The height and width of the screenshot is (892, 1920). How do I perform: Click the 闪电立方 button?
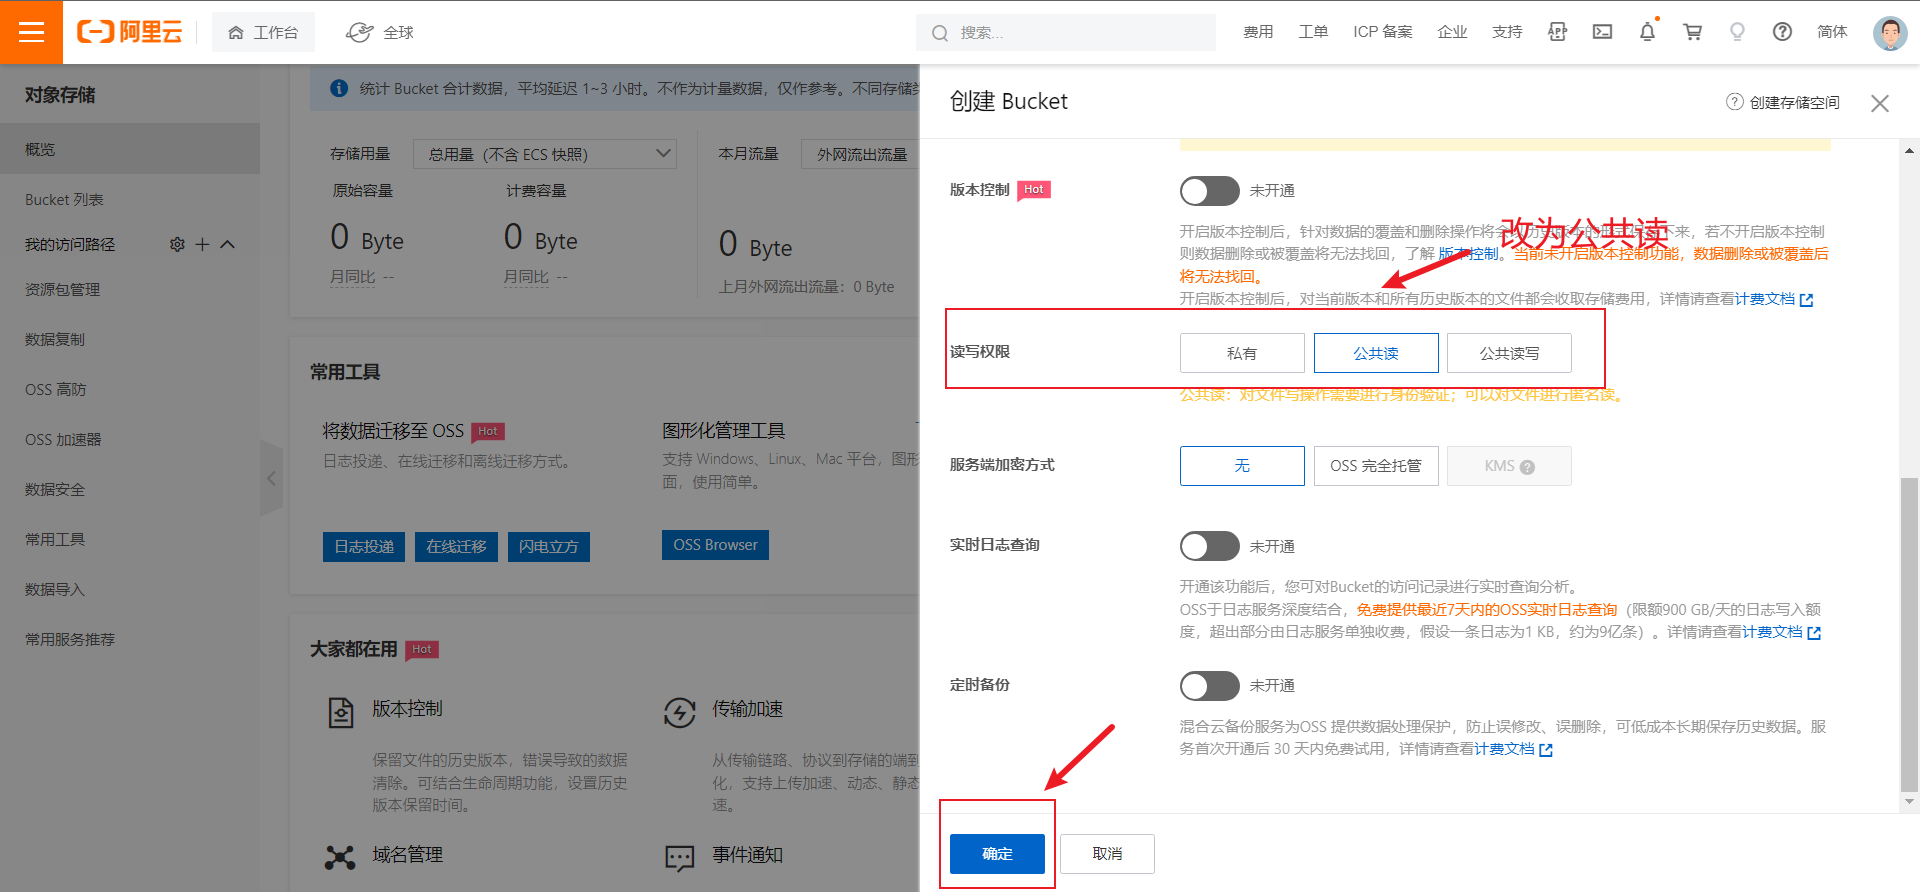tap(549, 547)
